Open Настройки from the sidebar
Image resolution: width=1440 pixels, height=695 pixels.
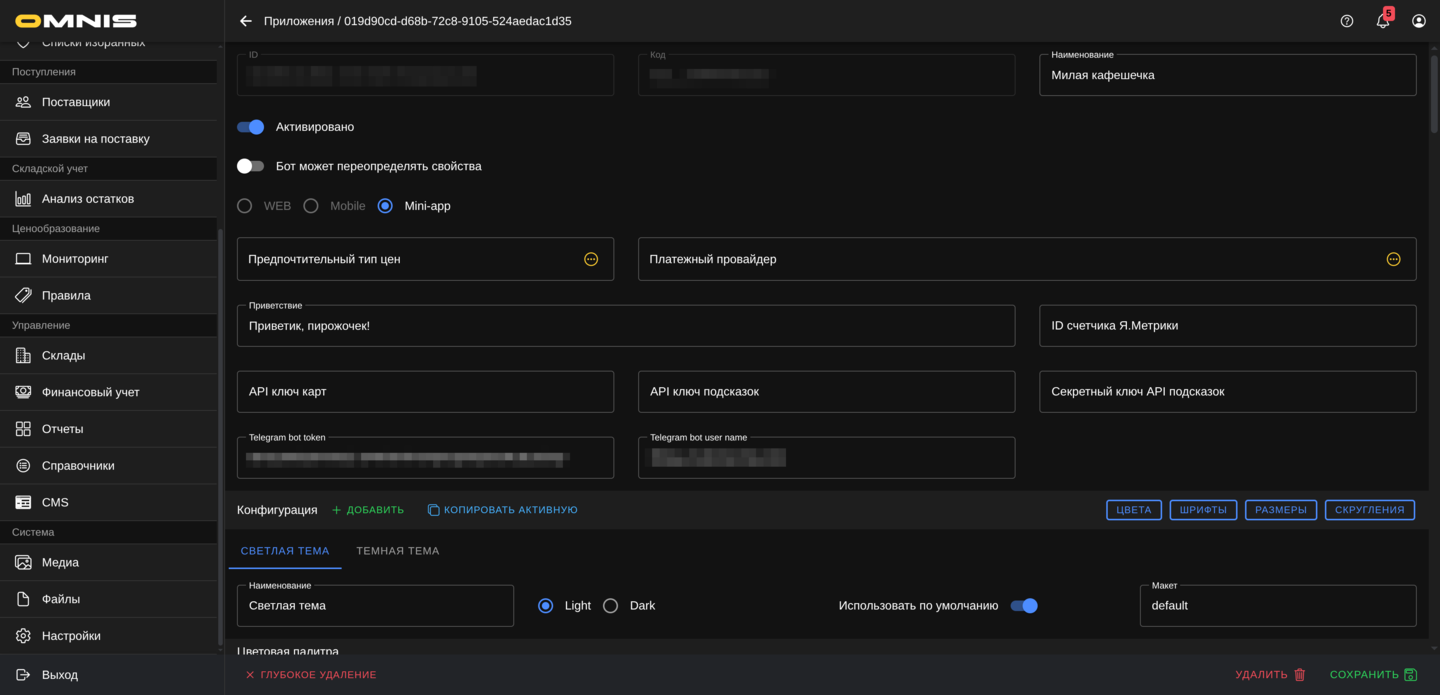pyautogui.click(x=72, y=635)
